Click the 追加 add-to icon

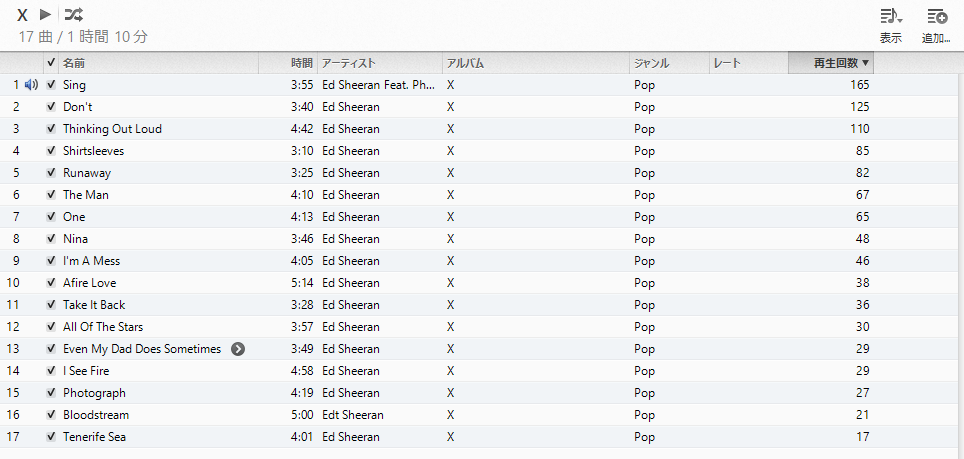coord(937,17)
